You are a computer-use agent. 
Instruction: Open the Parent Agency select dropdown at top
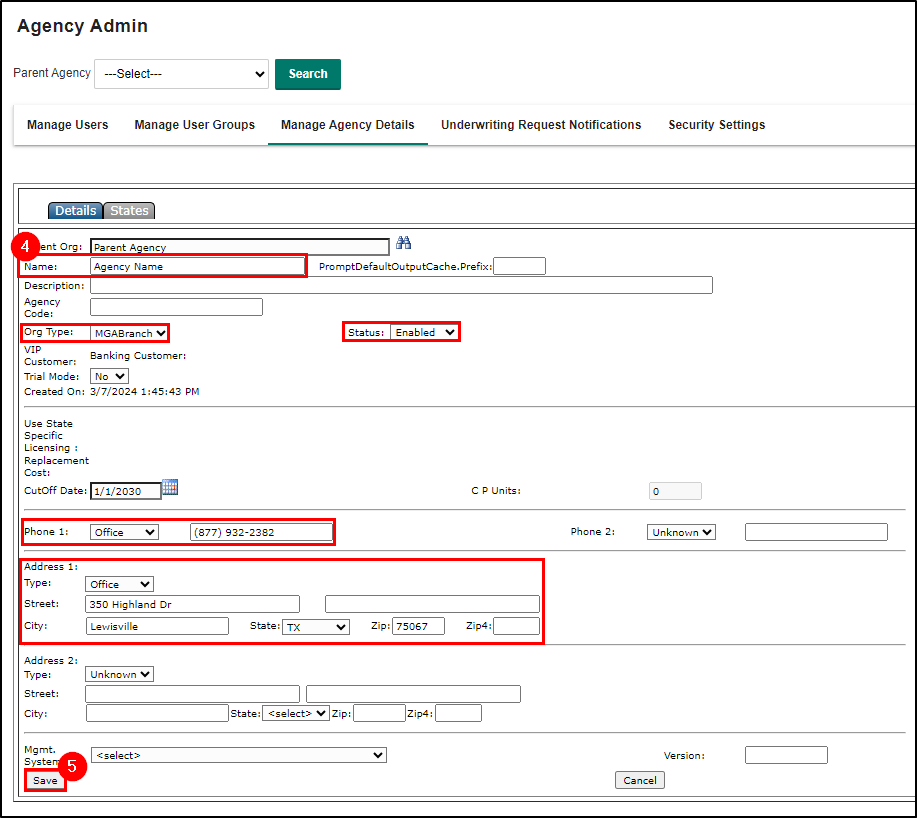click(x=181, y=74)
